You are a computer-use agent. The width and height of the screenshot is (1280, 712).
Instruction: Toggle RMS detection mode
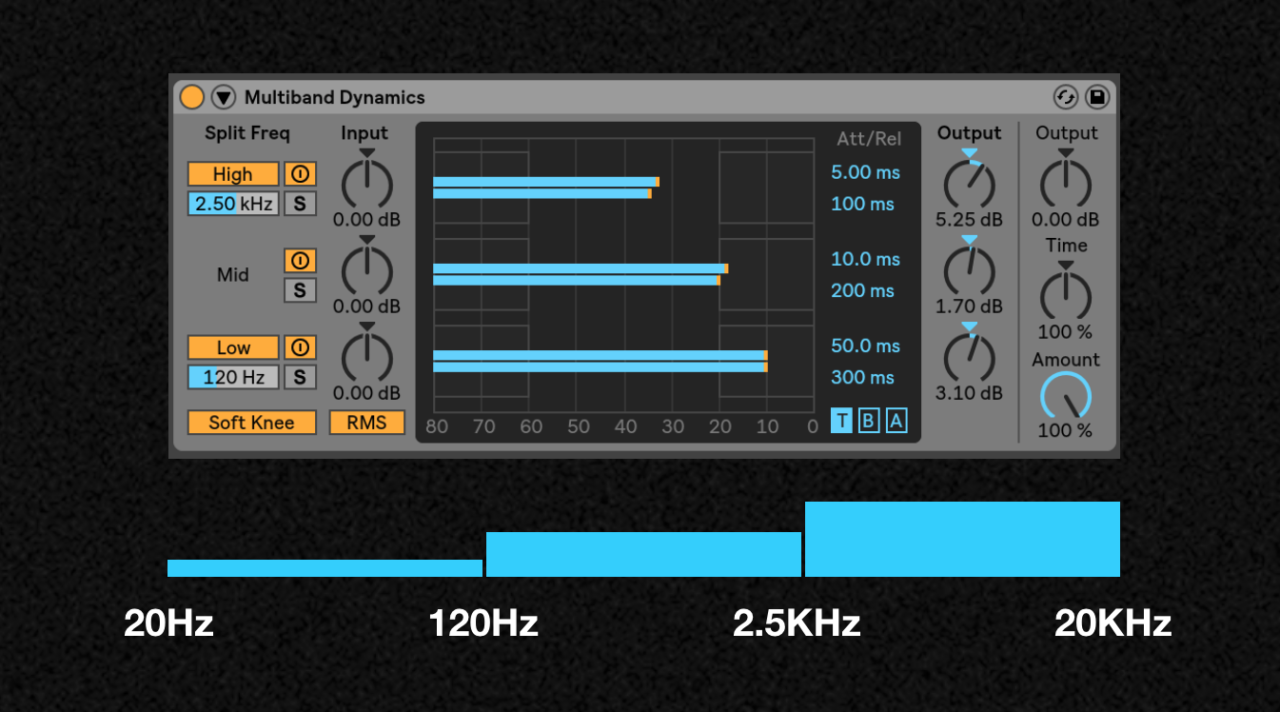click(366, 422)
